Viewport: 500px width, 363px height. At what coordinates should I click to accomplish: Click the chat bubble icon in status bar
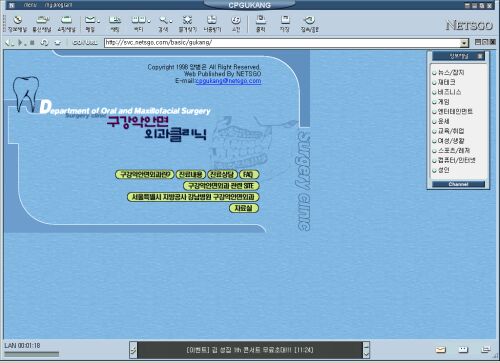click(463, 350)
